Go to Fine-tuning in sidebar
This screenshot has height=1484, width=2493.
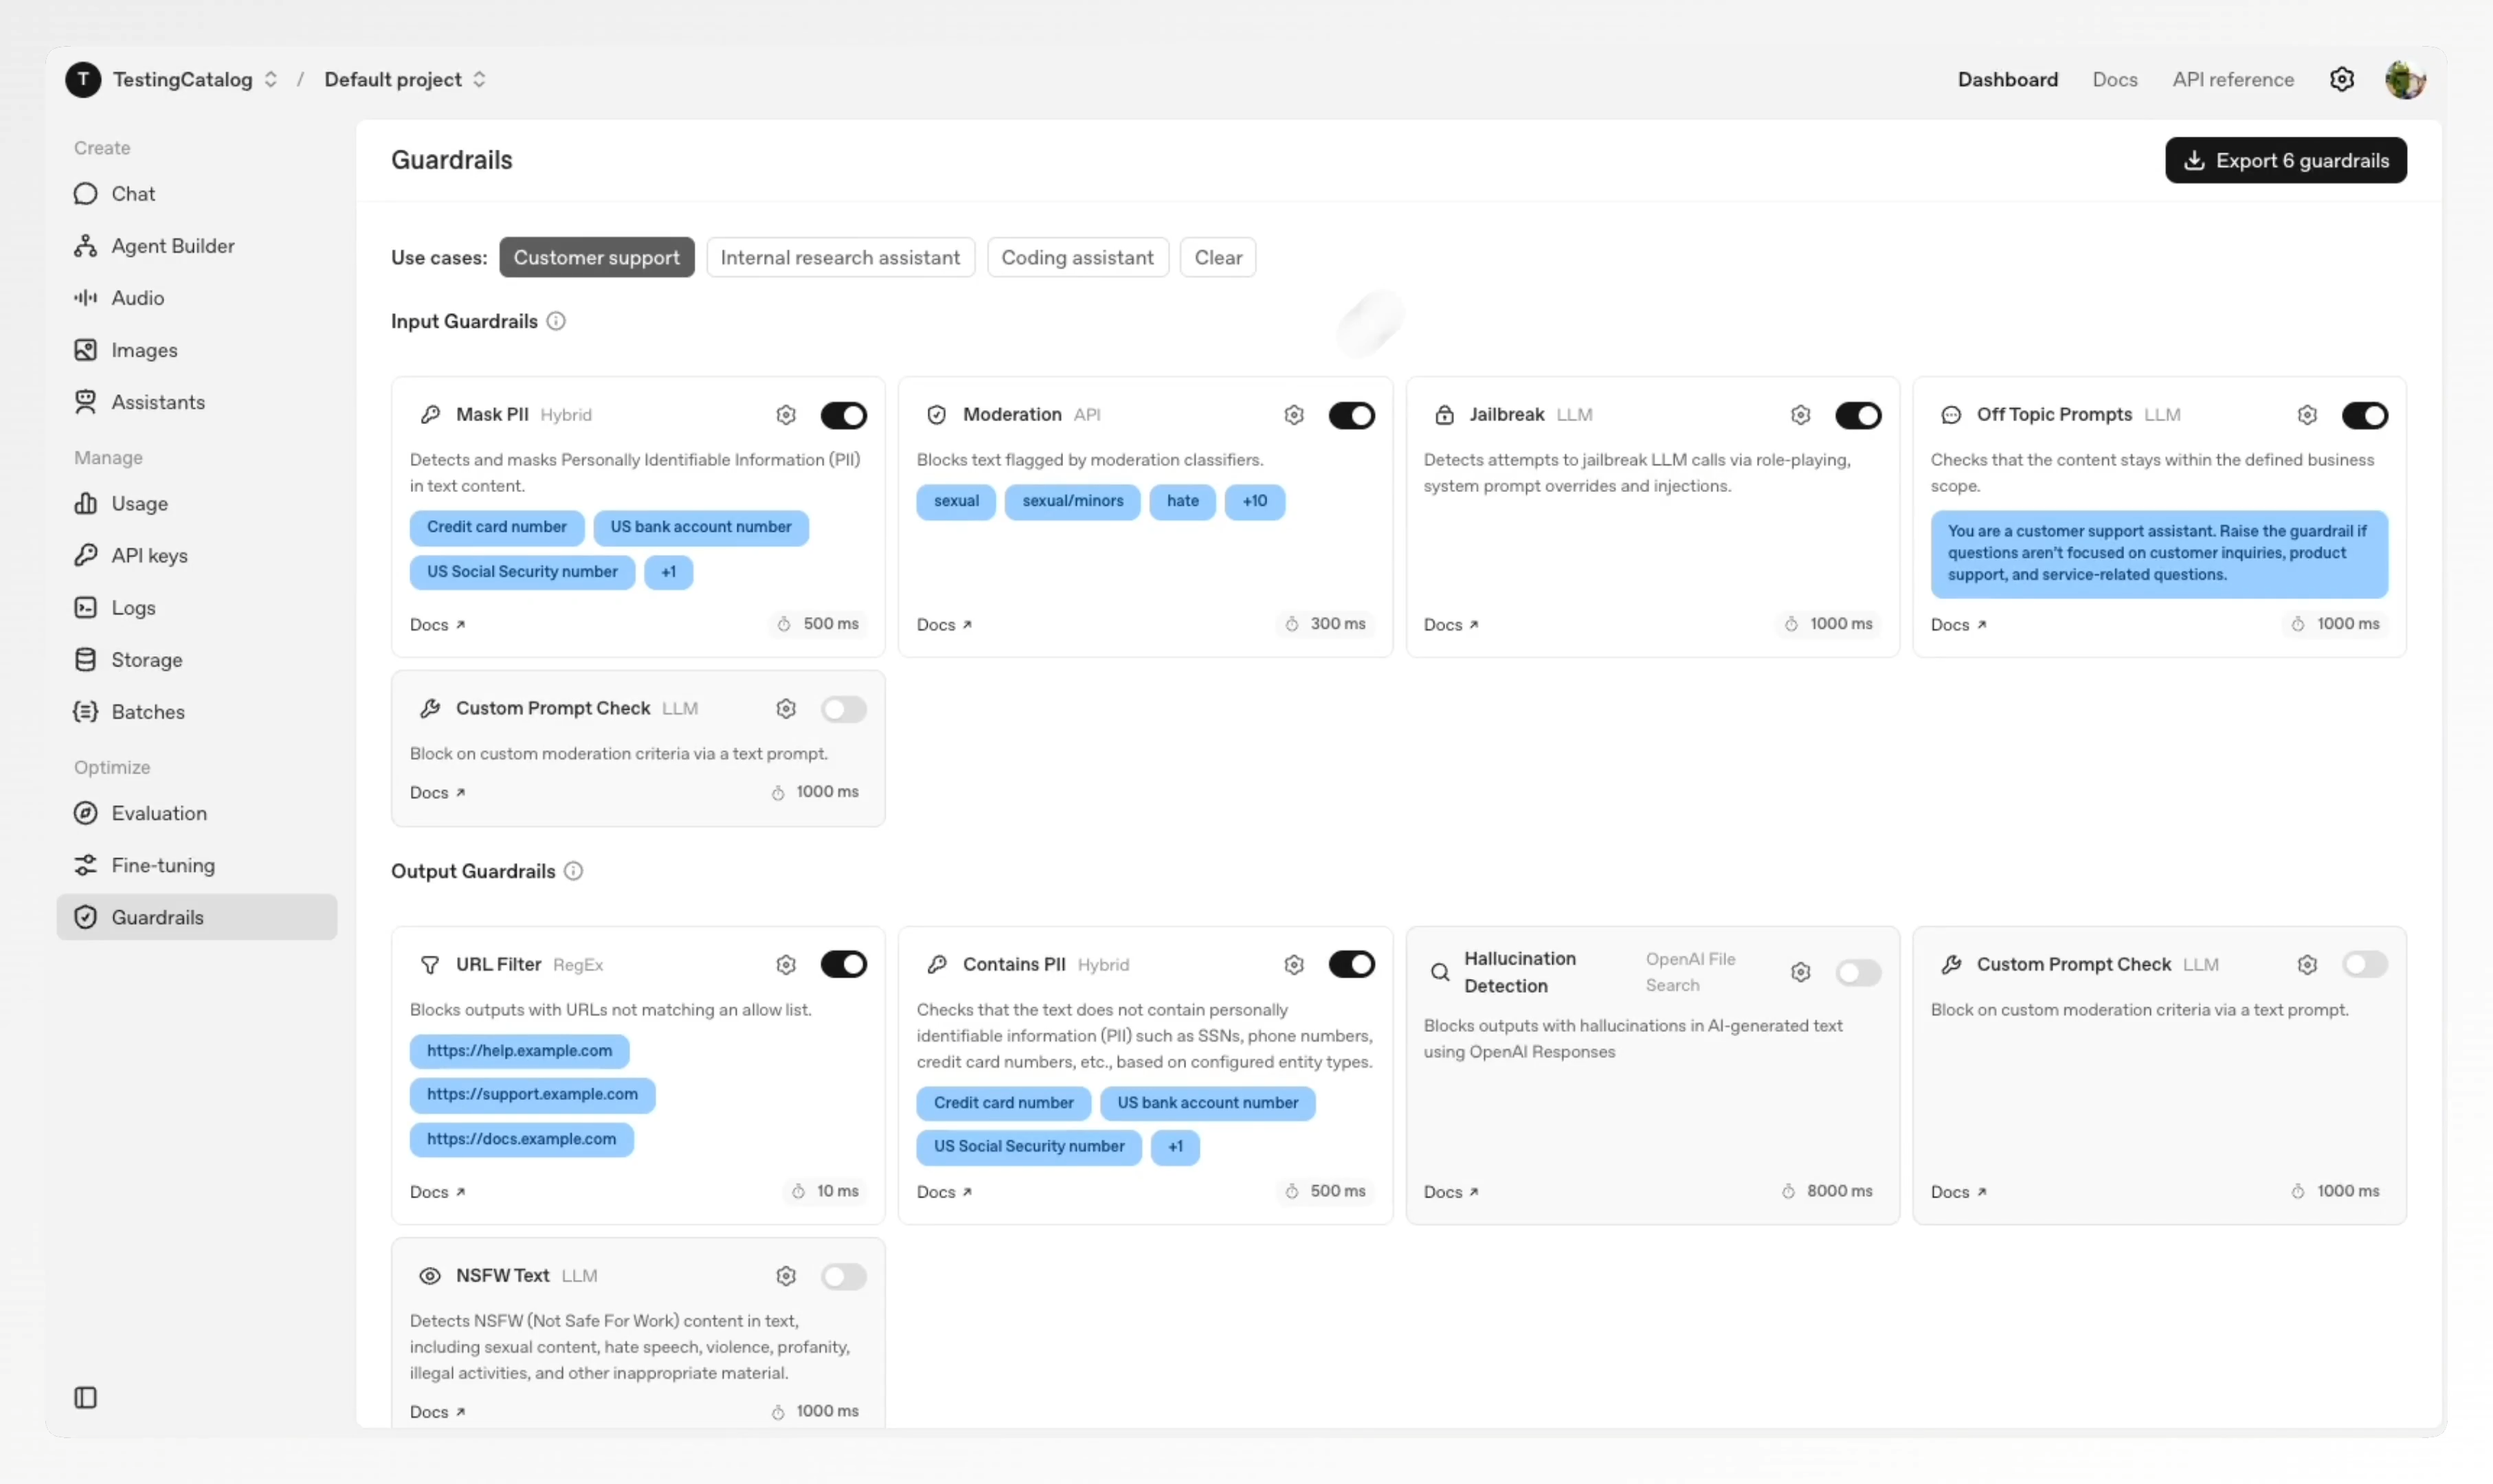tap(163, 865)
